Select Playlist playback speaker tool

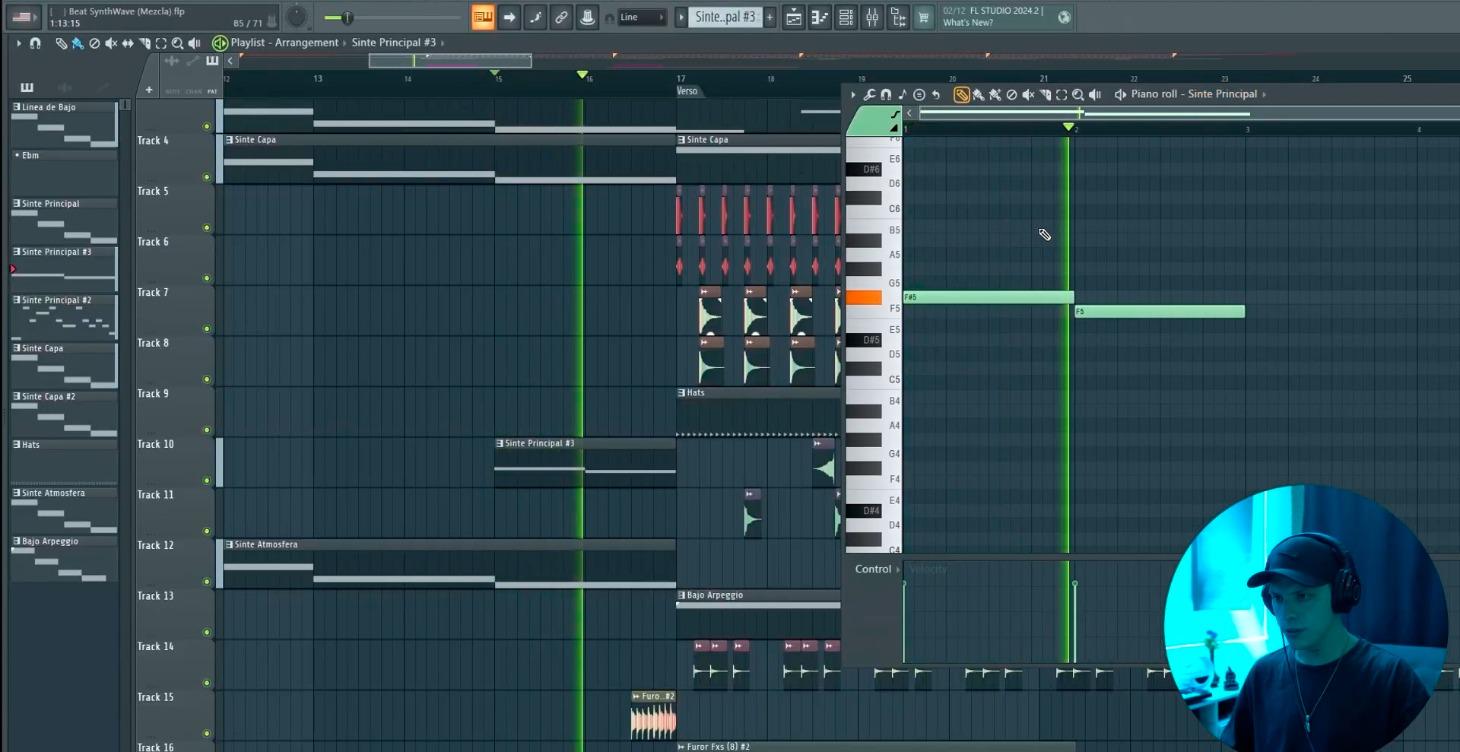click(194, 43)
